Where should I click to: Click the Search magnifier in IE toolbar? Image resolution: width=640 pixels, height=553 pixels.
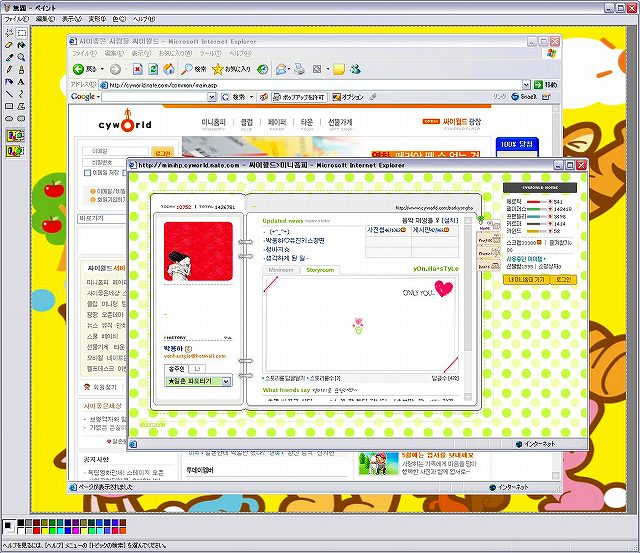[187, 69]
